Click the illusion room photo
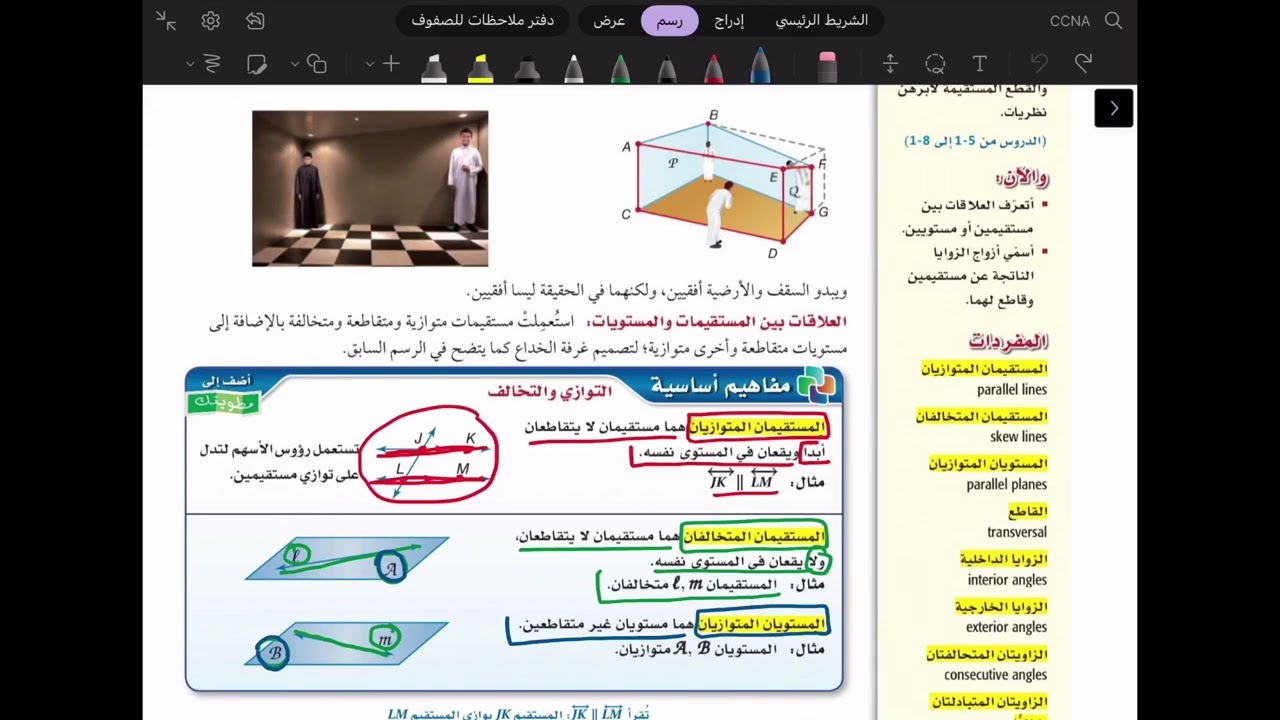This screenshot has height=720, width=1280. [370, 188]
